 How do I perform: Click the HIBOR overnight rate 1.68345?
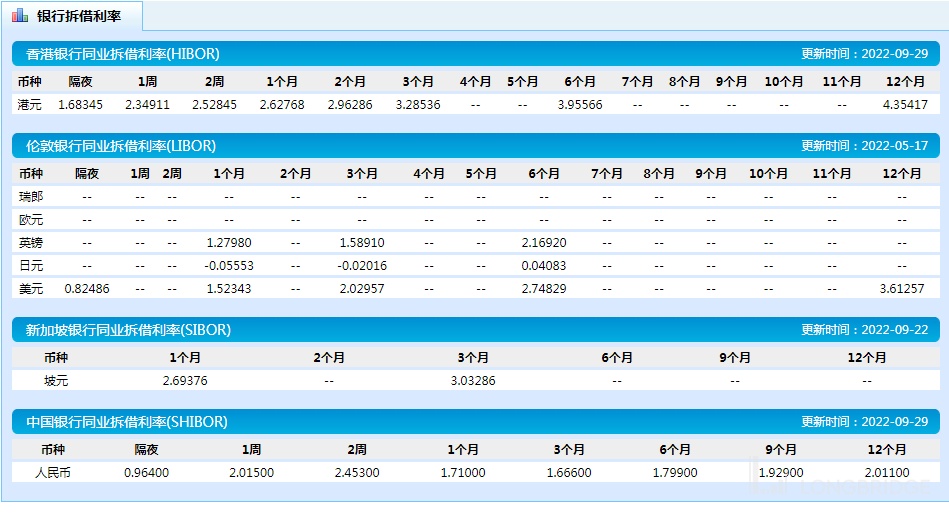[x=81, y=104]
